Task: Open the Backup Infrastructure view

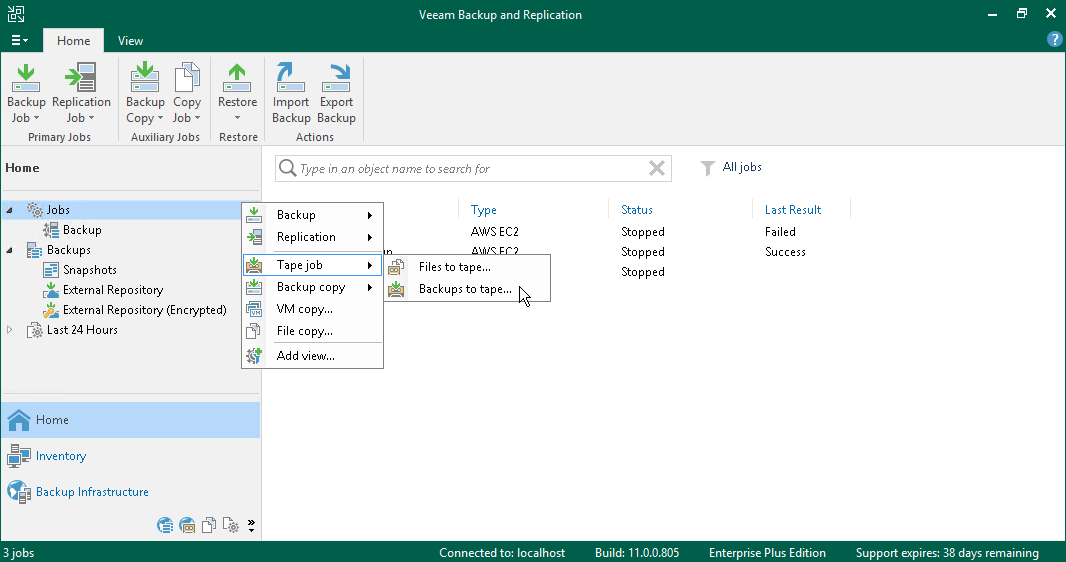Action: pyautogui.click(x=92, y=492)
